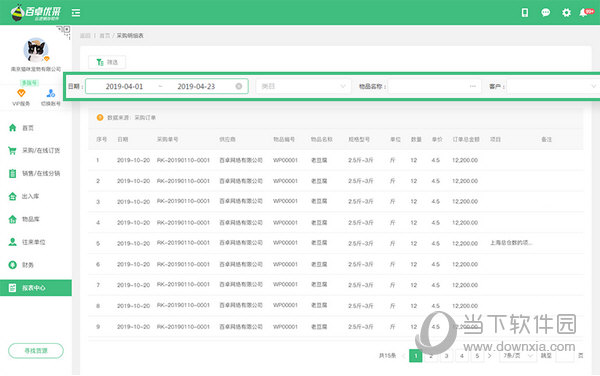Click the jump-to-page input box
The height and width of the screenshot is (376, 600).
[x=564, y=356]
